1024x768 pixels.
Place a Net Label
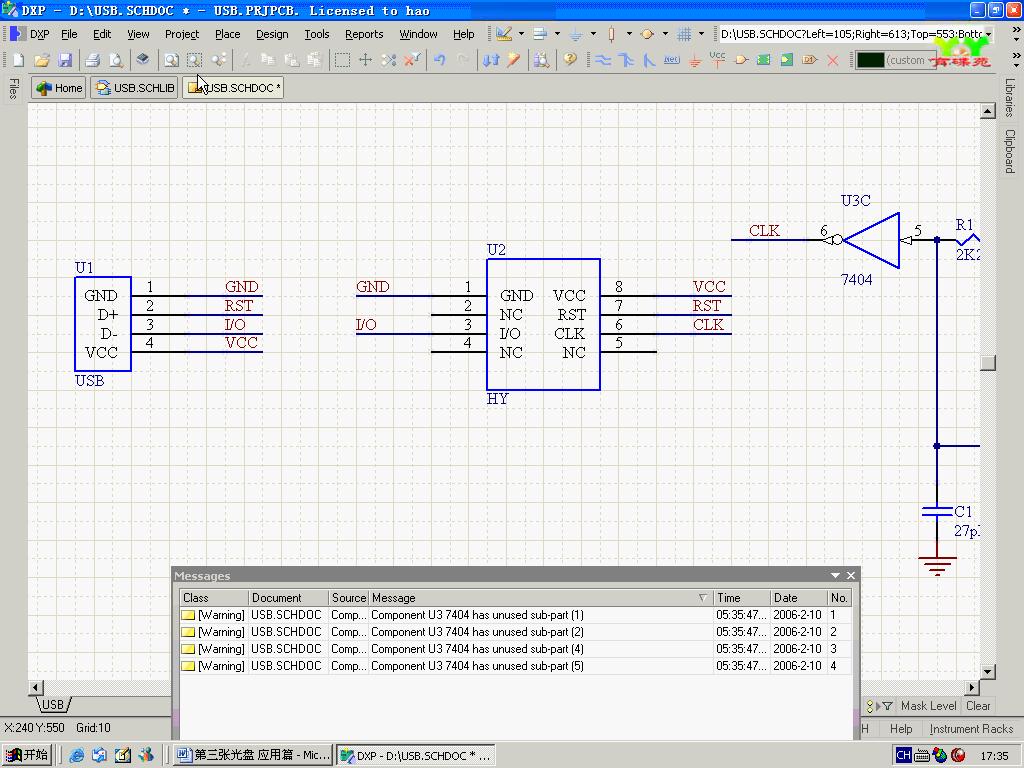671,60
